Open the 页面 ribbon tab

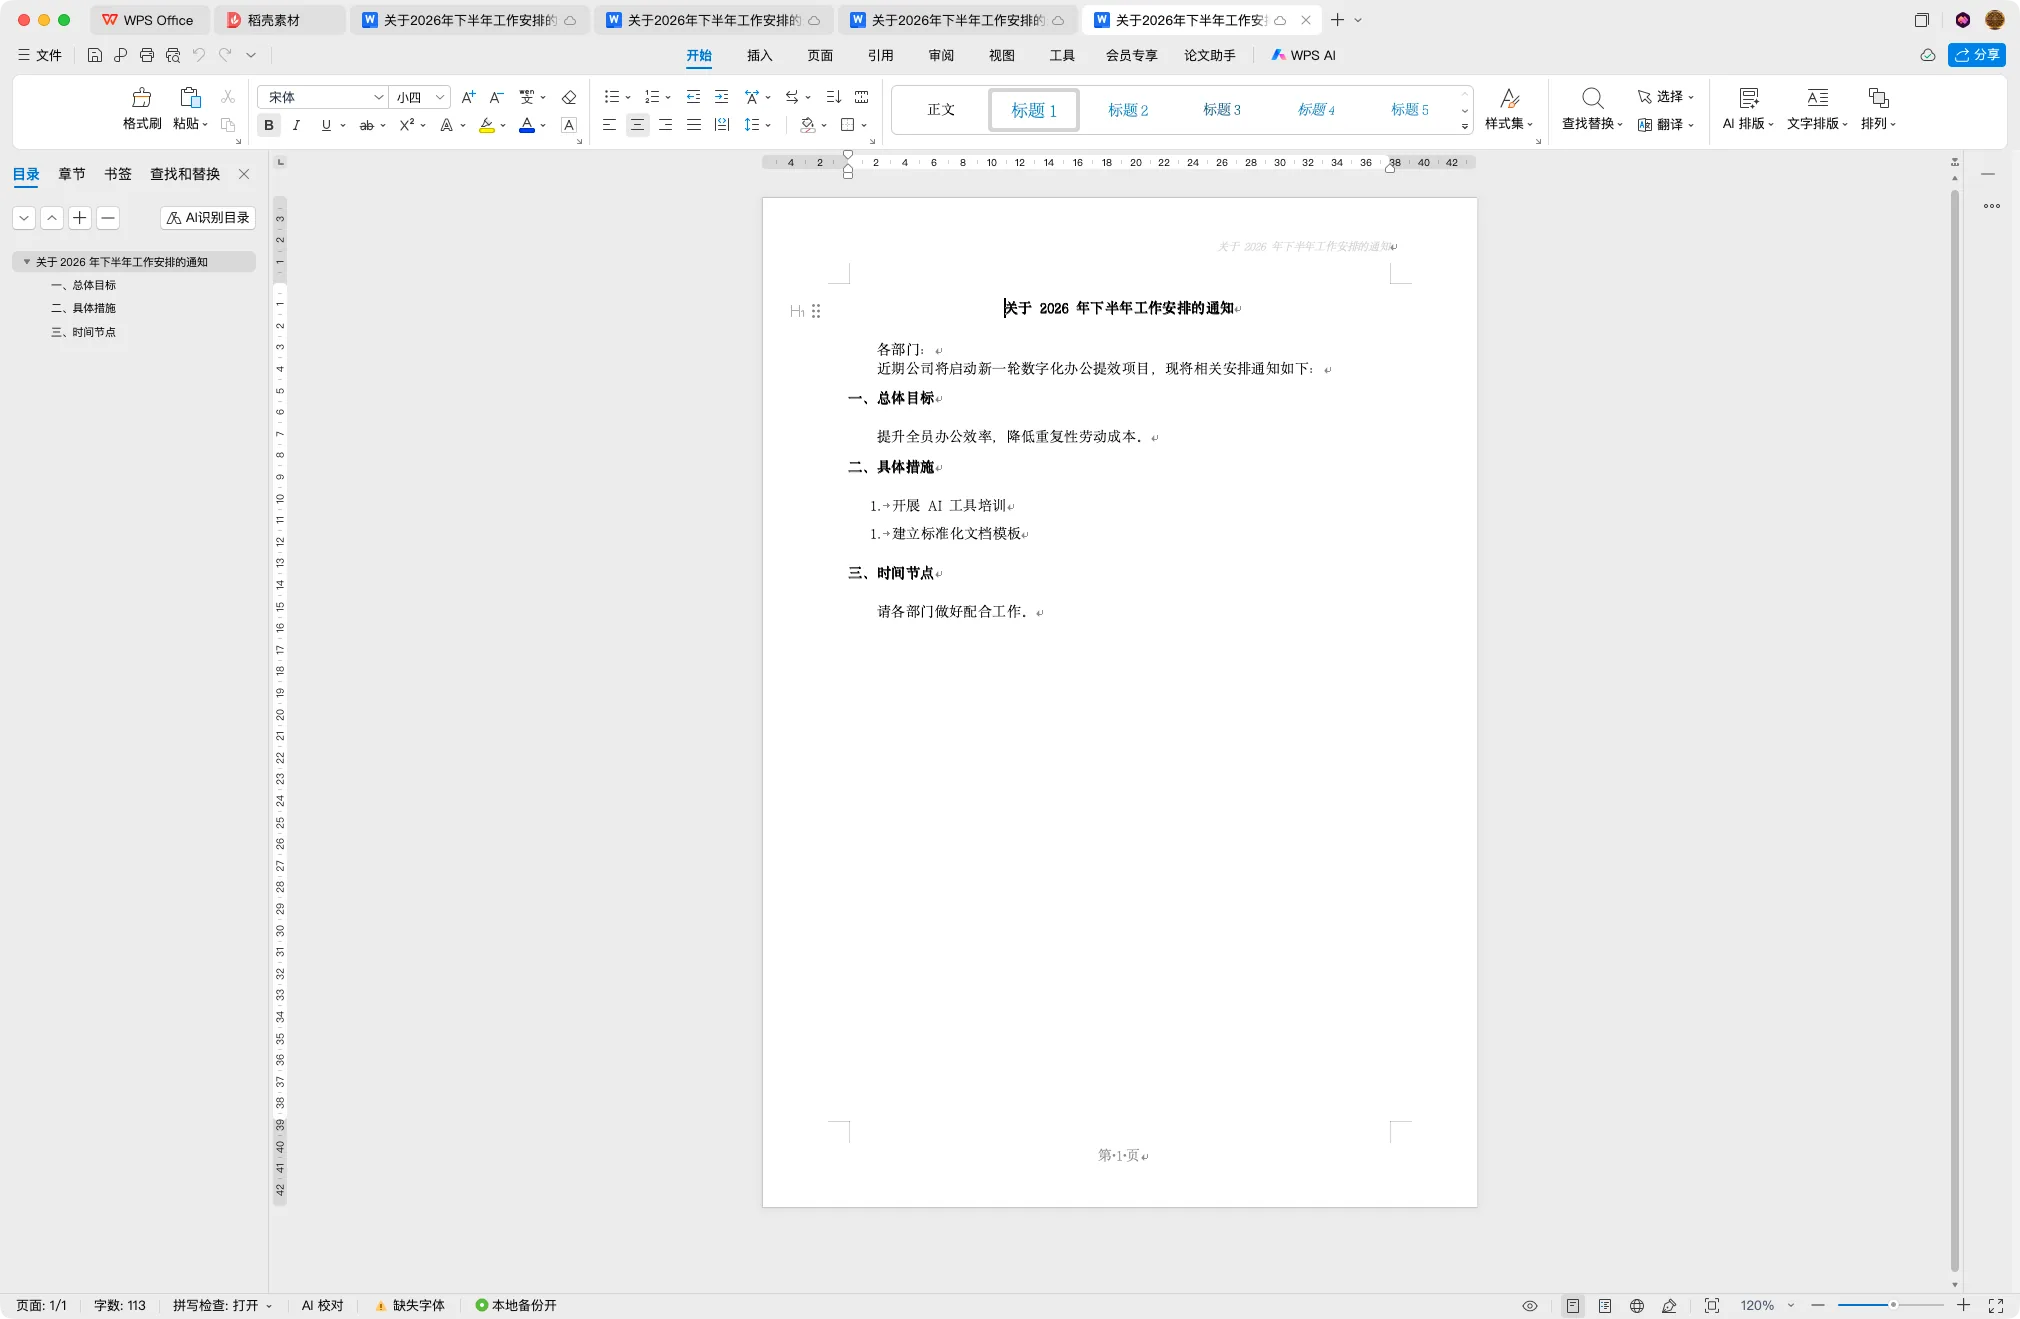click(x=820, y=55)
